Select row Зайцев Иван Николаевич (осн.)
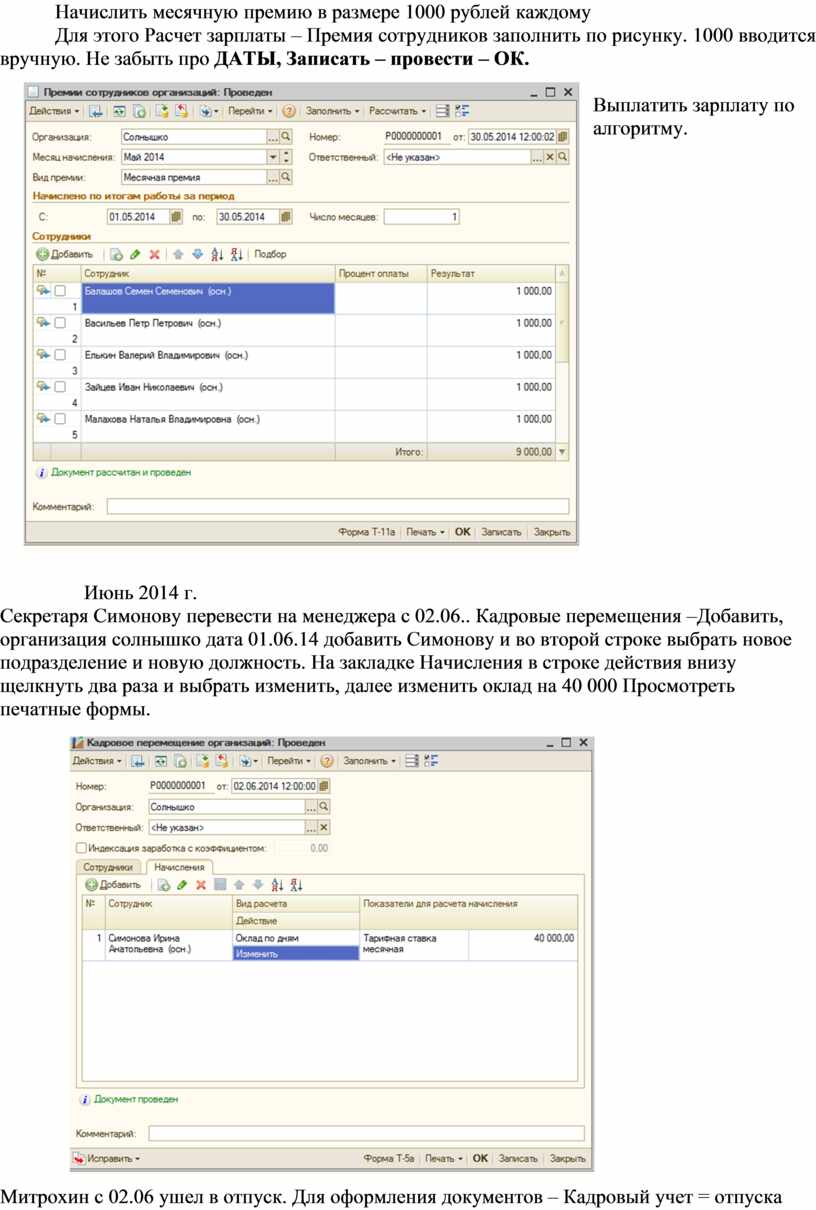816x1210 pixels. 296,394
